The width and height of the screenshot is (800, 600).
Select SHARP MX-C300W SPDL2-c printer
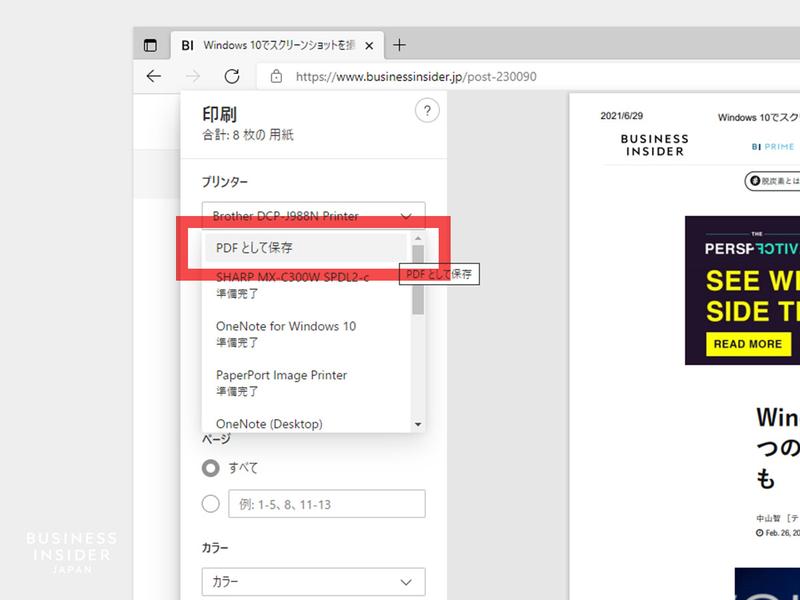click(x=290, y=278)
